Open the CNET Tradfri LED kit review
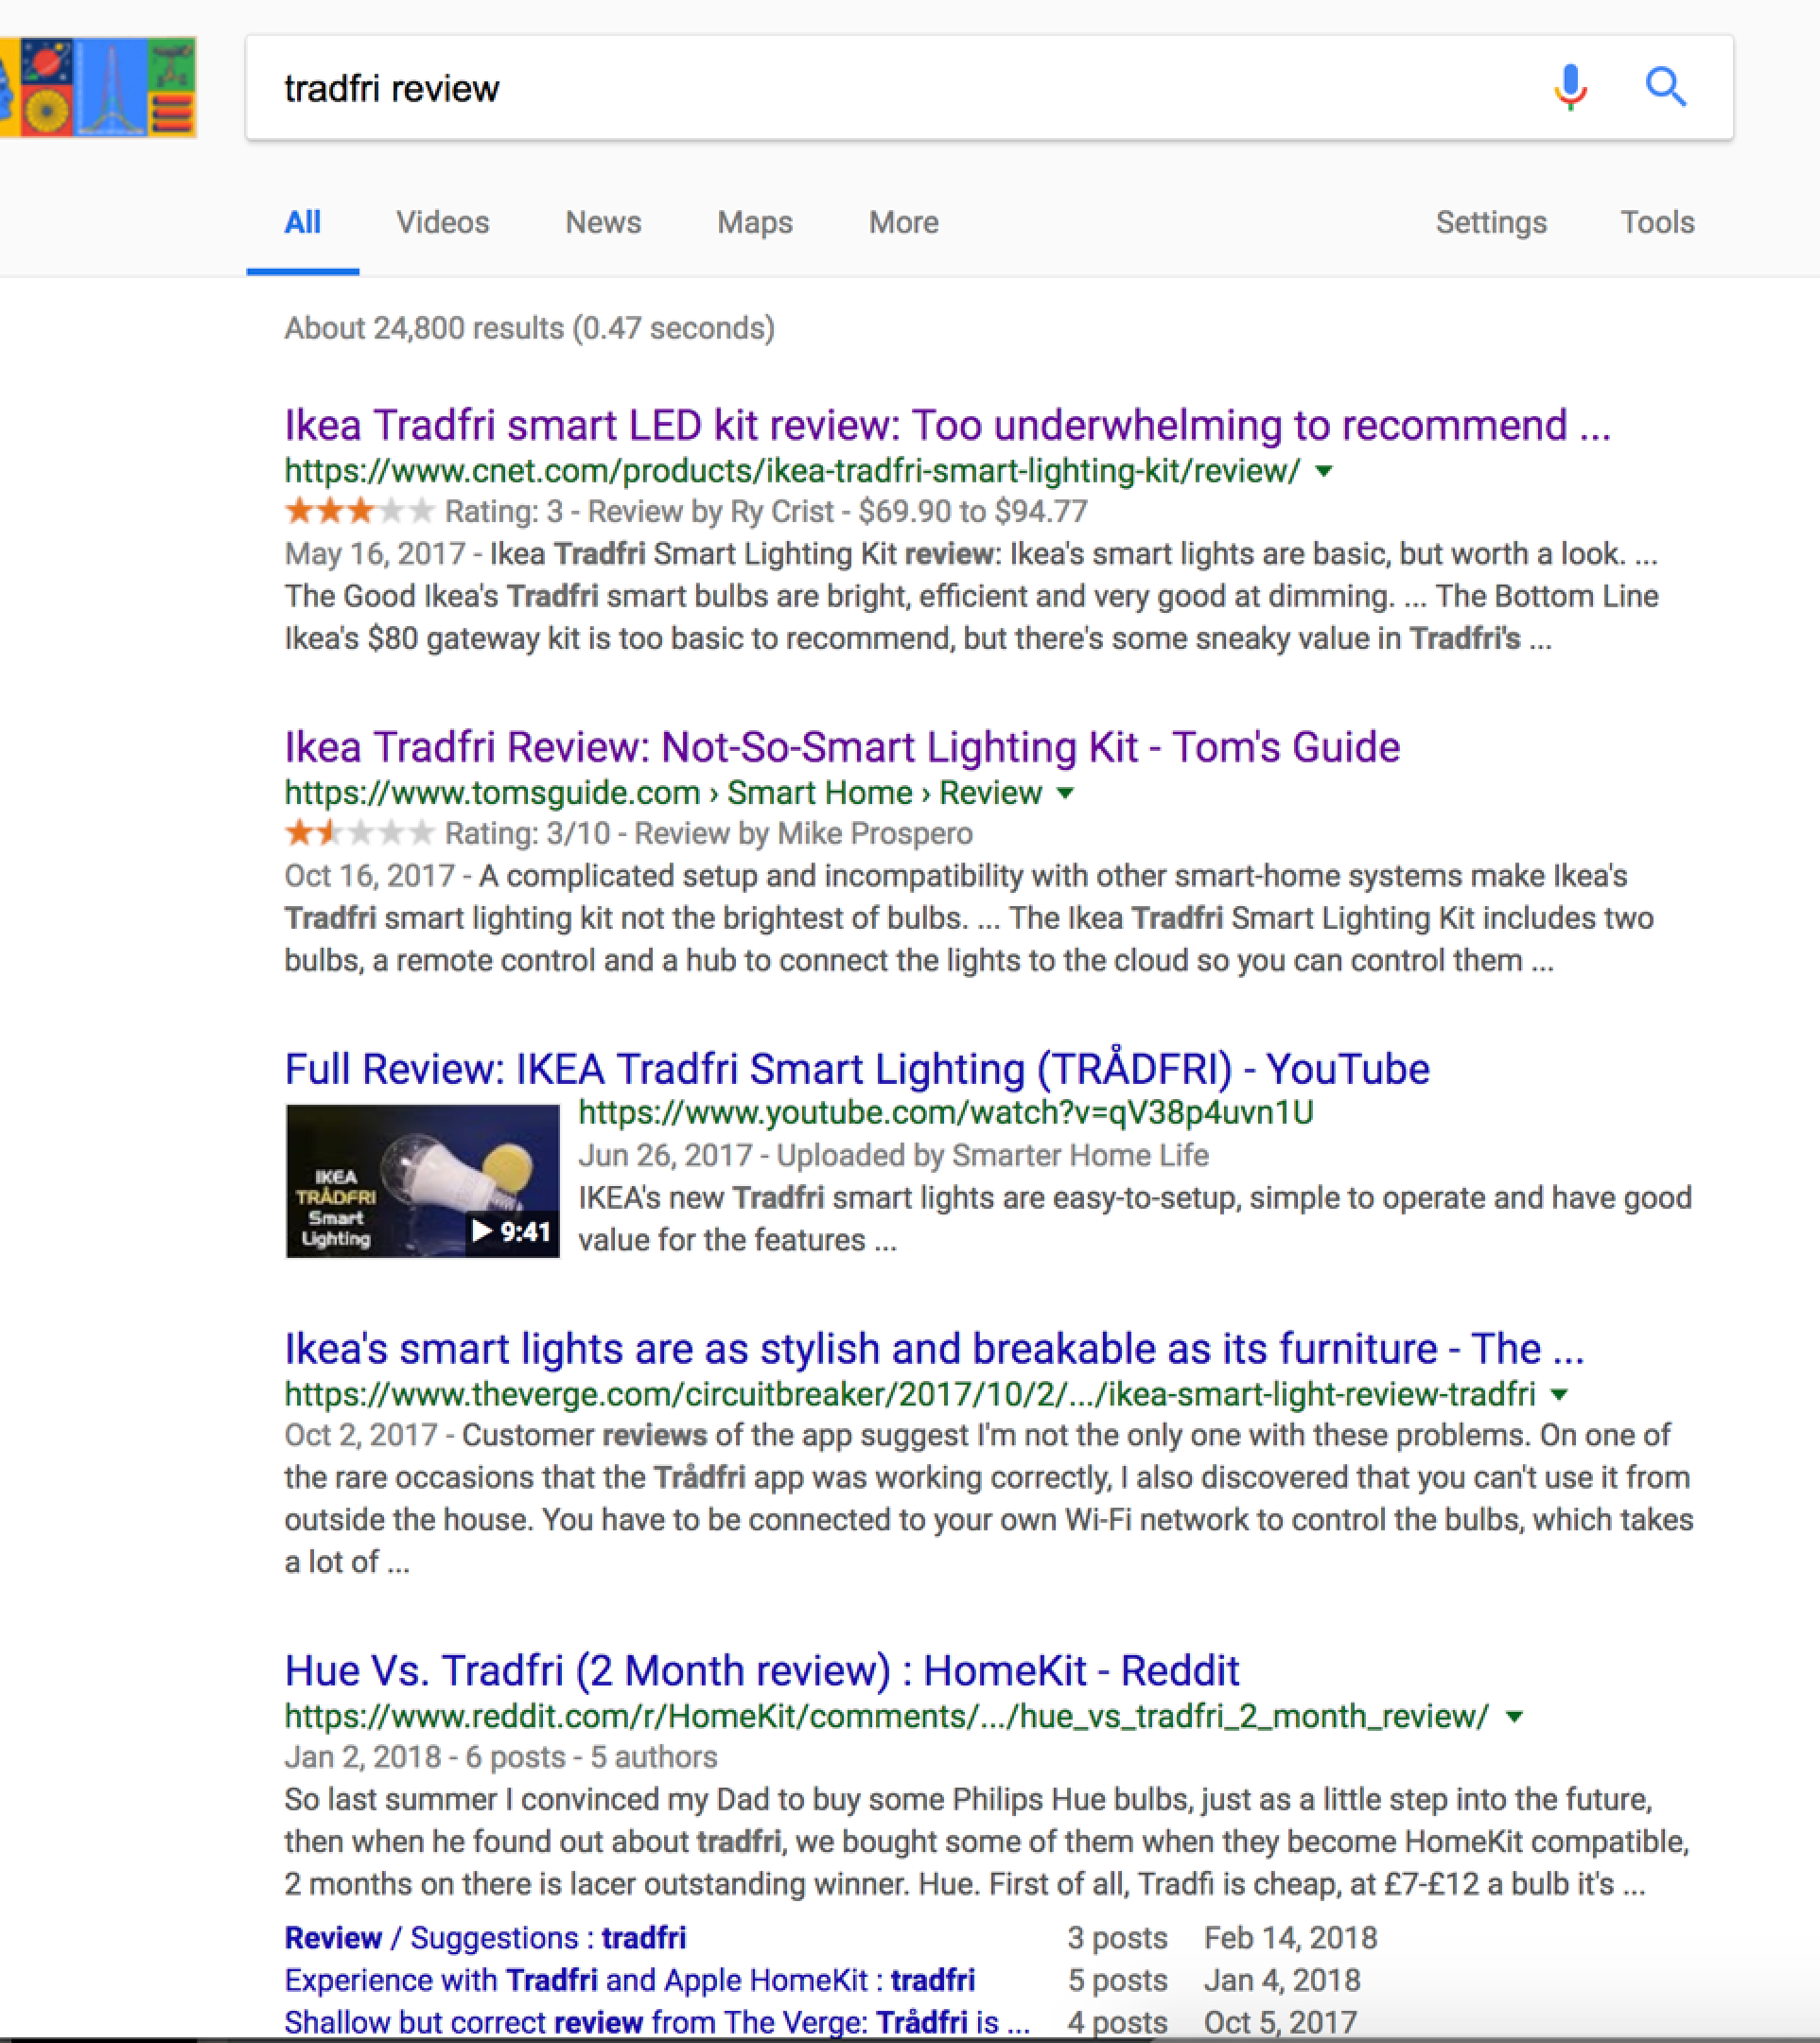1820x2043 pixels. click(x=946, y=425)
